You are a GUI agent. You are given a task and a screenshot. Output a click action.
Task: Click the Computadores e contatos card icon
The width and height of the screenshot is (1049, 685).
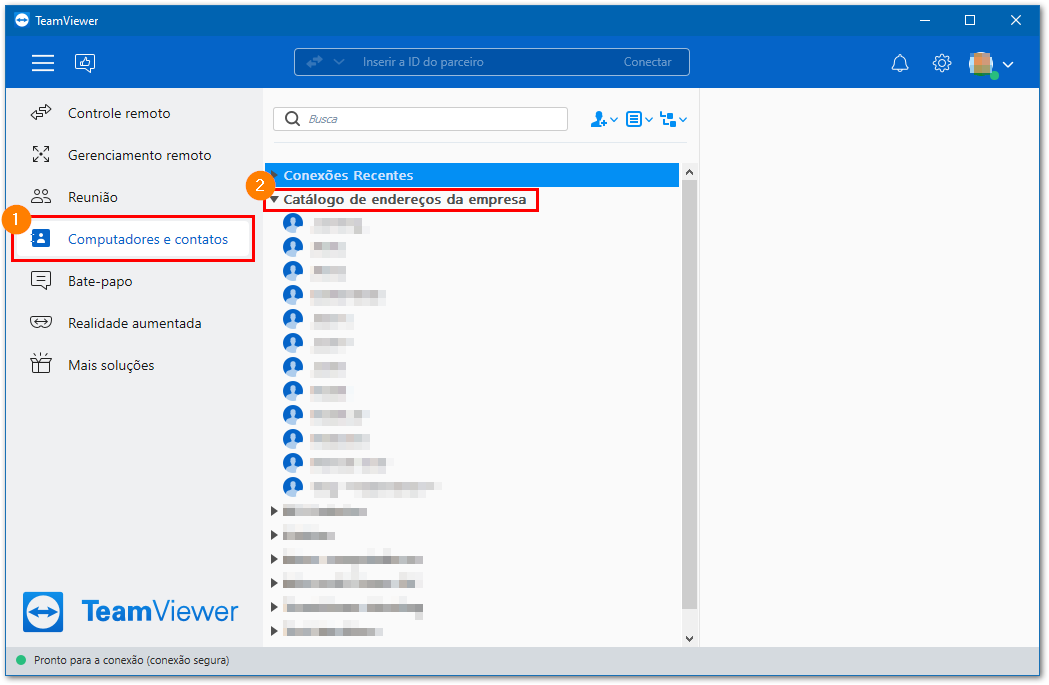point(41,238)
